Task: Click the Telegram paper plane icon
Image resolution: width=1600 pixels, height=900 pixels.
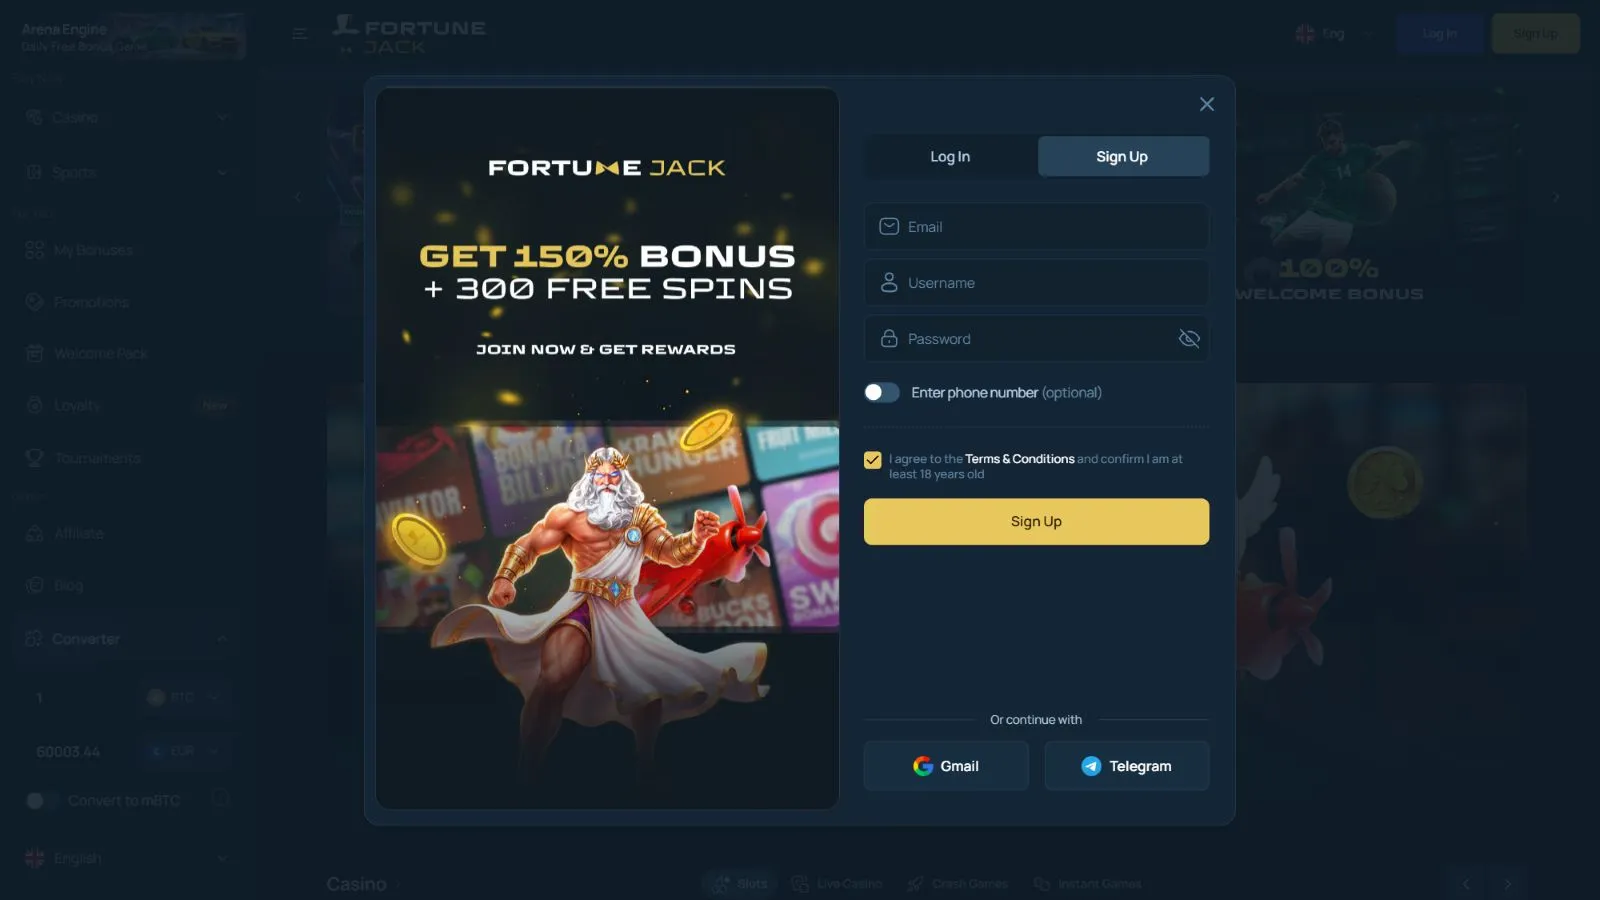Action: 1091,766
